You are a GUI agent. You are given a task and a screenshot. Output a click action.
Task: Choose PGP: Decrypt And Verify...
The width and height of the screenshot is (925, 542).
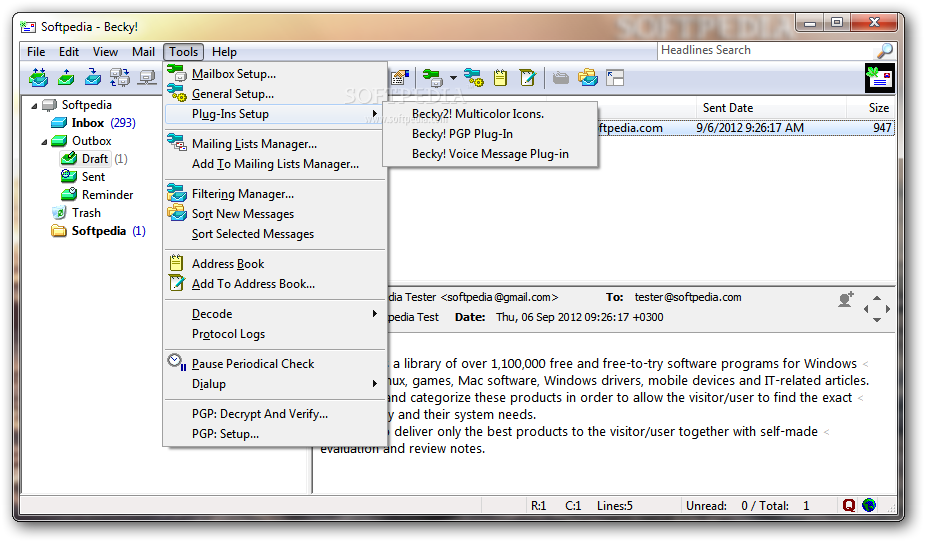click(x=275, y=414)
